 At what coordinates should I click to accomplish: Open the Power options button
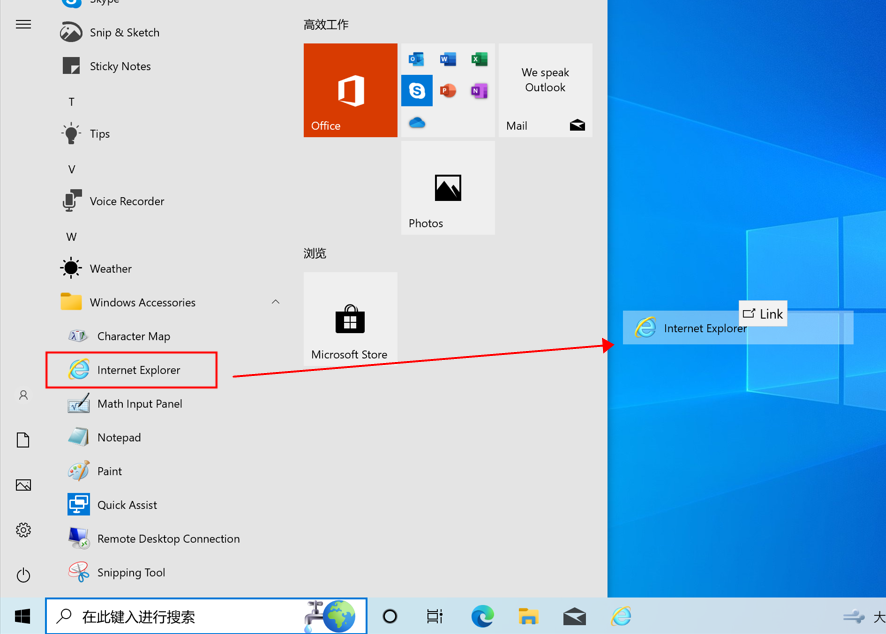tap(23, 575)
